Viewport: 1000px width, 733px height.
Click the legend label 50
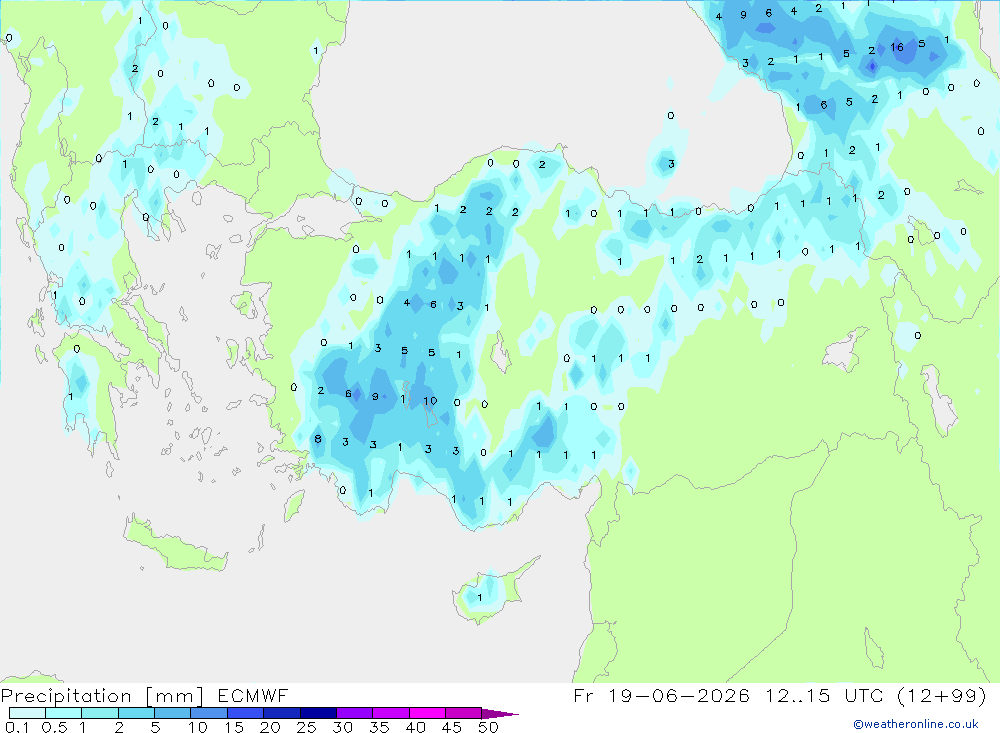tap(489, 727)
